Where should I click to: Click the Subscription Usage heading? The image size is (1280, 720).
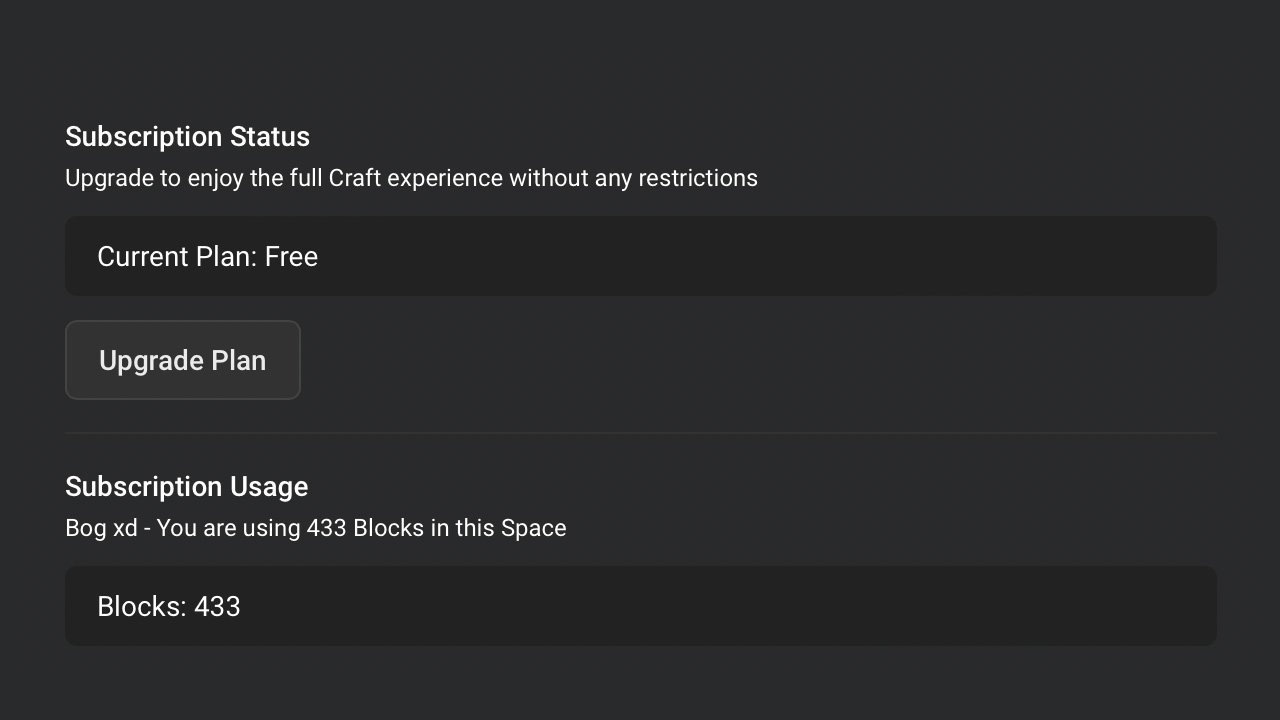(x=186, y=486)
